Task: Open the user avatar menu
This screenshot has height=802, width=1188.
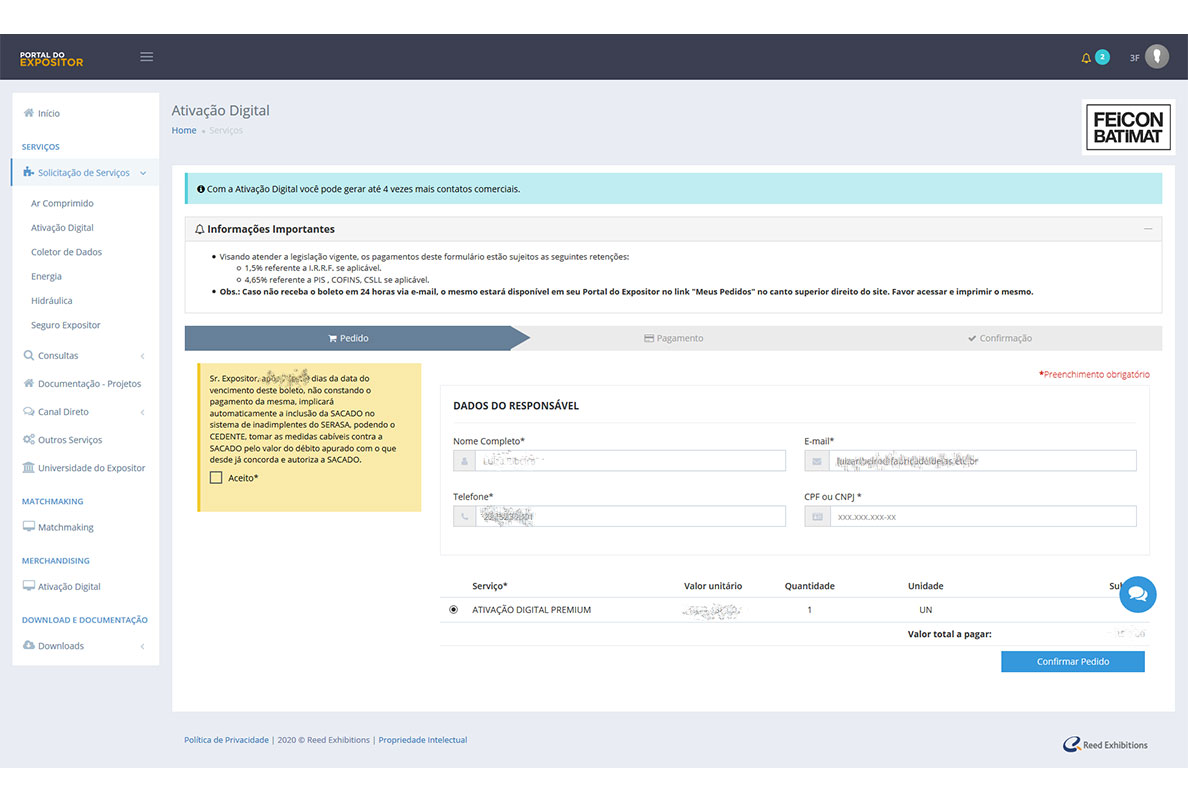Action: click(1156, 57)
